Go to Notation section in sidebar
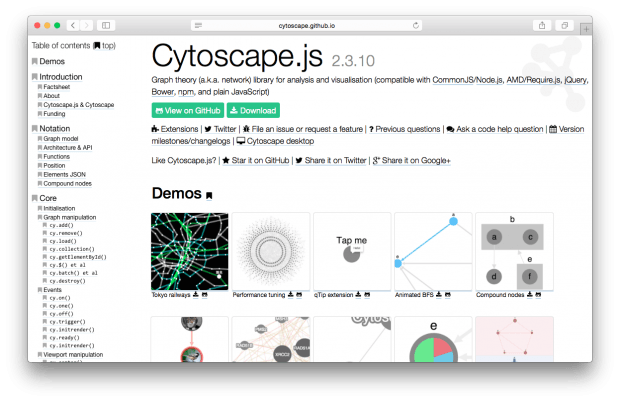This screenshot has width=620, height=402. coord(55,129)
